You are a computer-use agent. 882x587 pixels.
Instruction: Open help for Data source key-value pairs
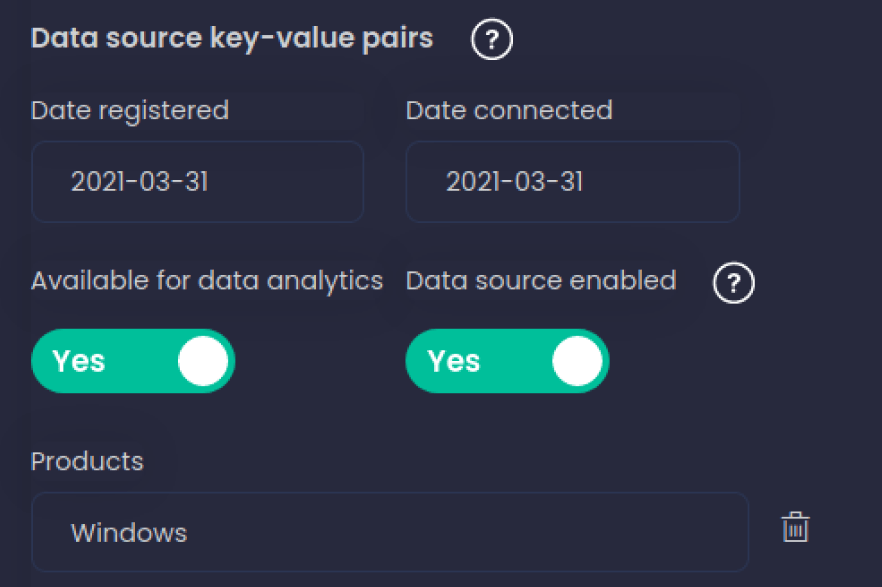tap(491, 41)
